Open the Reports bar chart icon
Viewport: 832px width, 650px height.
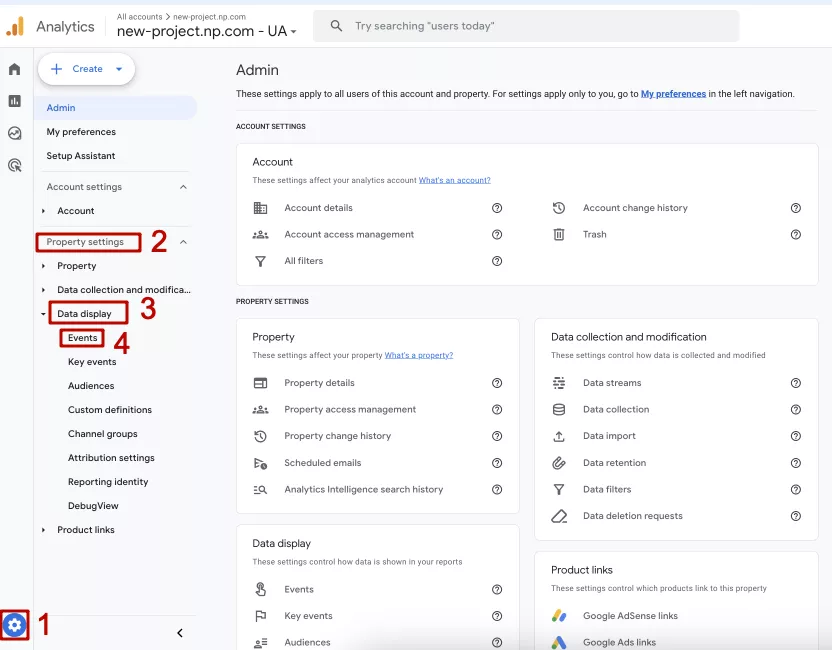coord(14,101)
